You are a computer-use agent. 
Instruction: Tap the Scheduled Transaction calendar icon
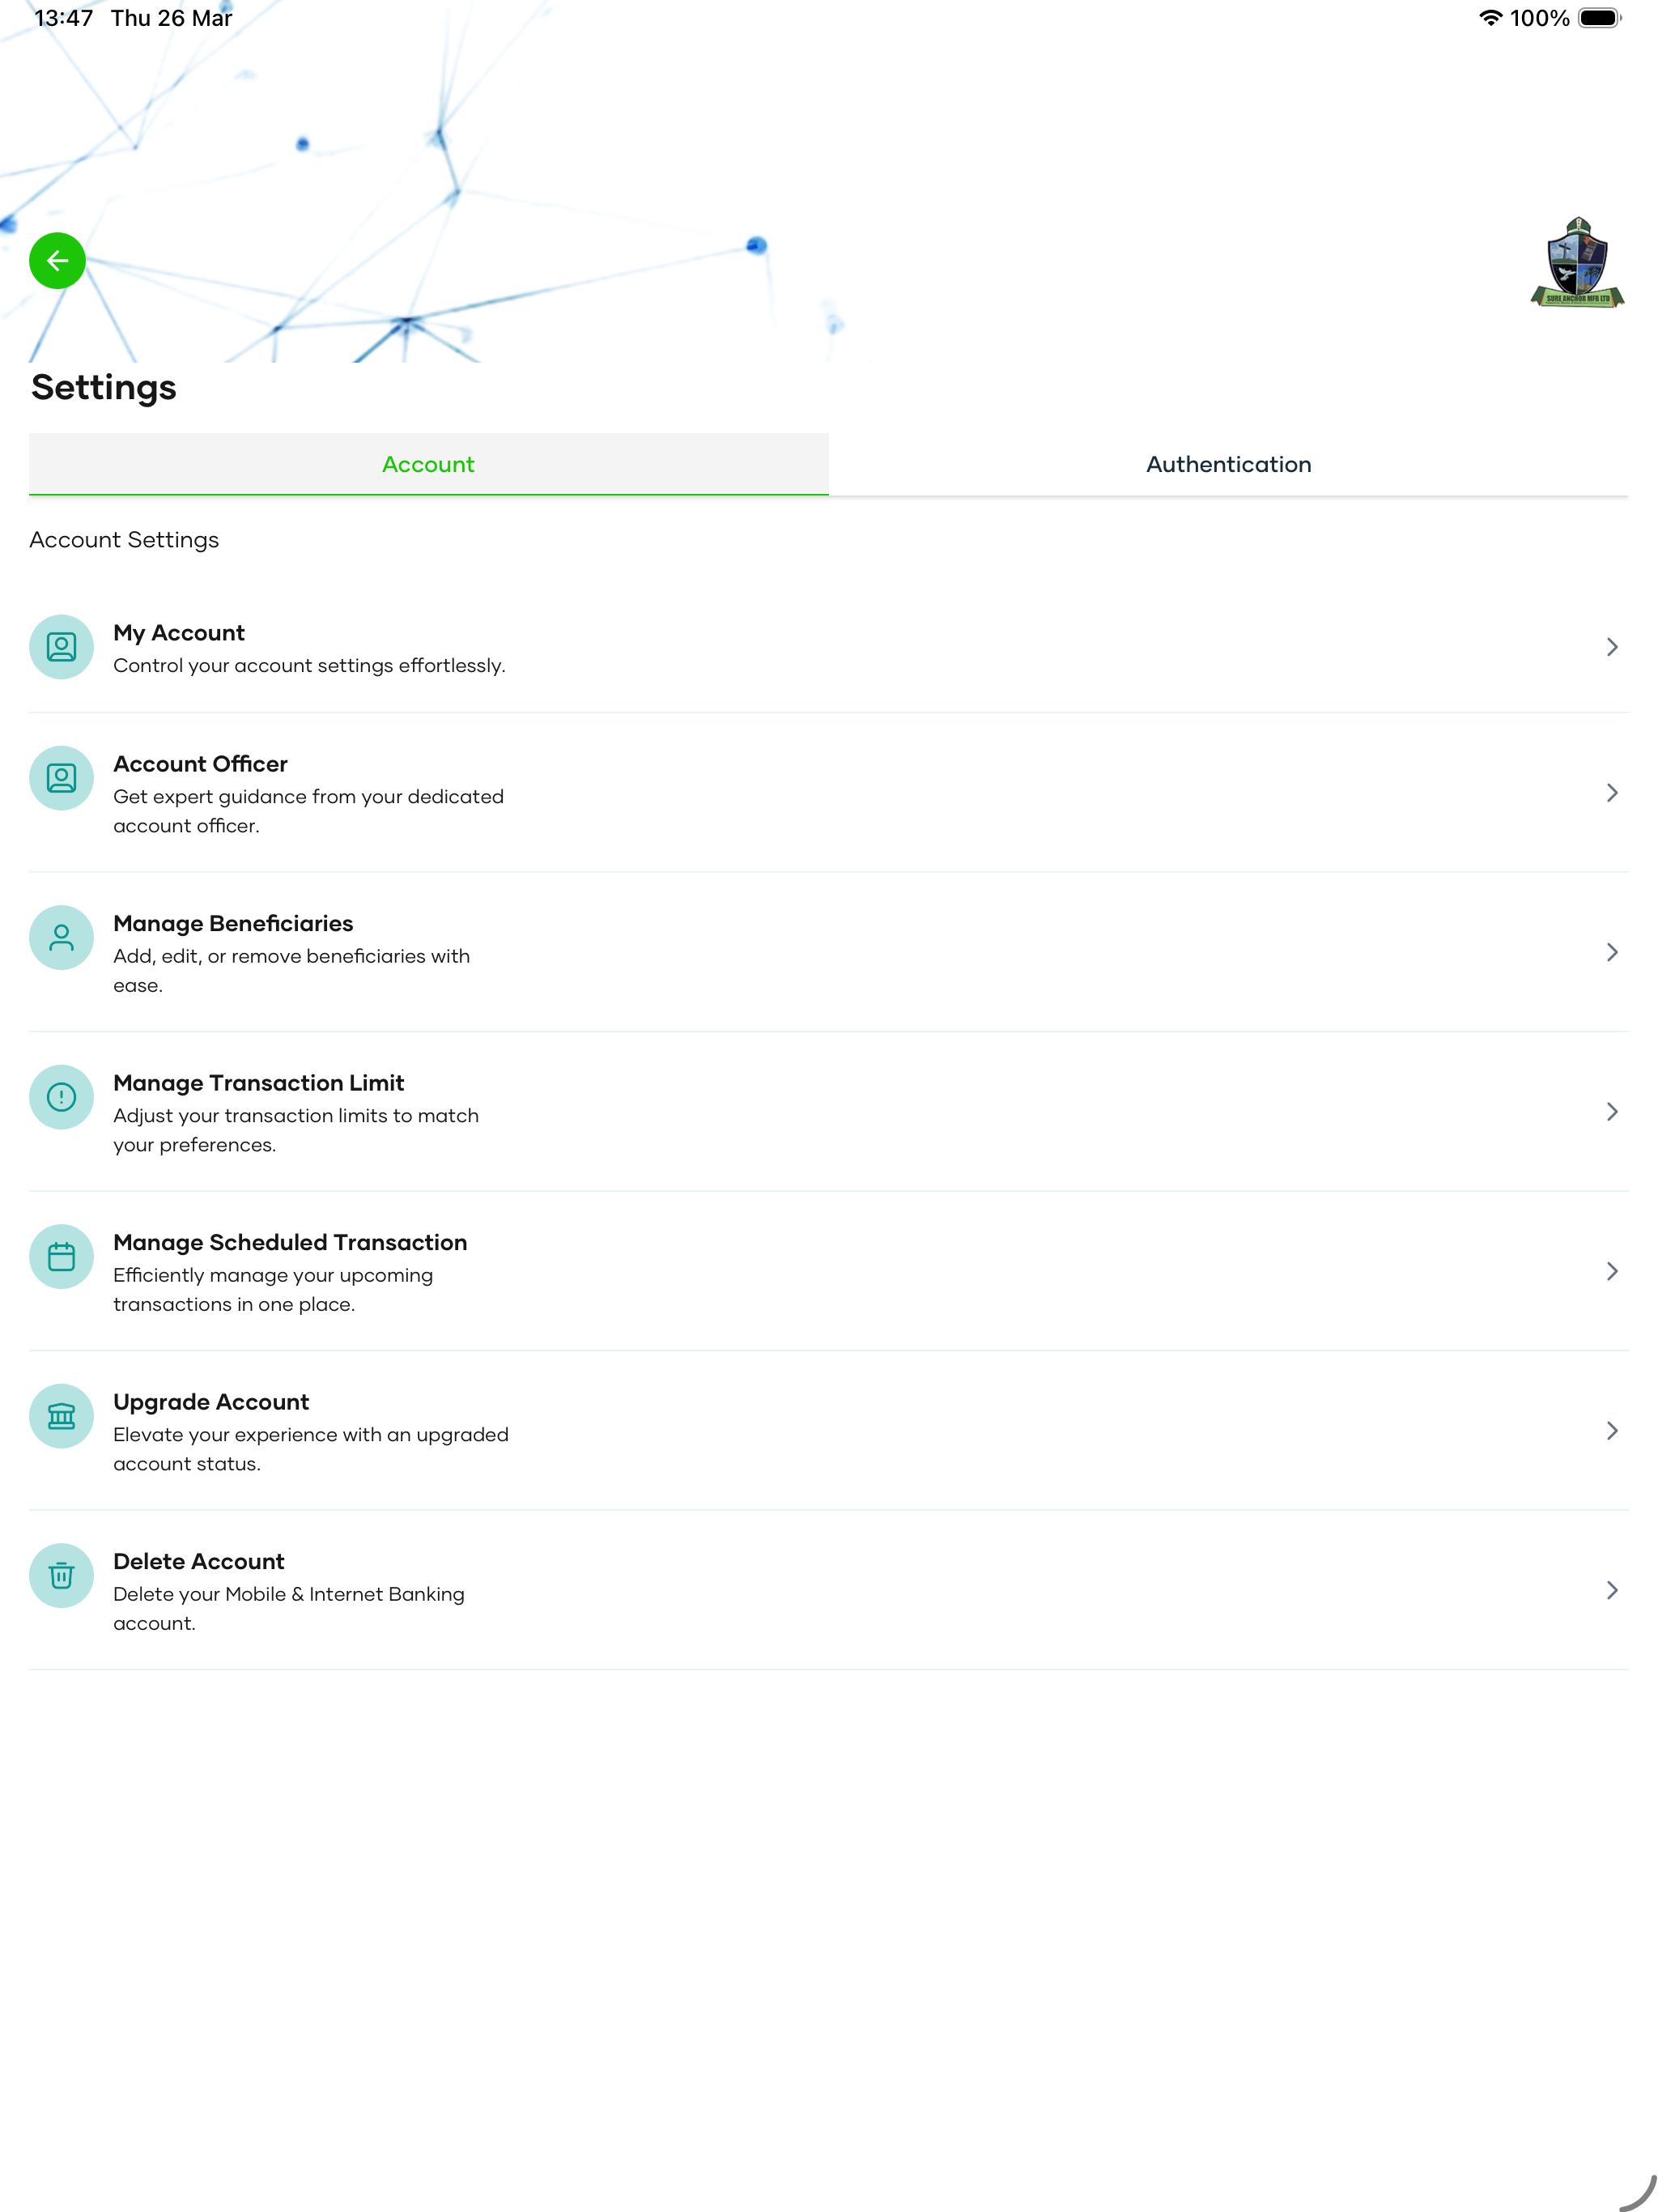[61, 1257]
